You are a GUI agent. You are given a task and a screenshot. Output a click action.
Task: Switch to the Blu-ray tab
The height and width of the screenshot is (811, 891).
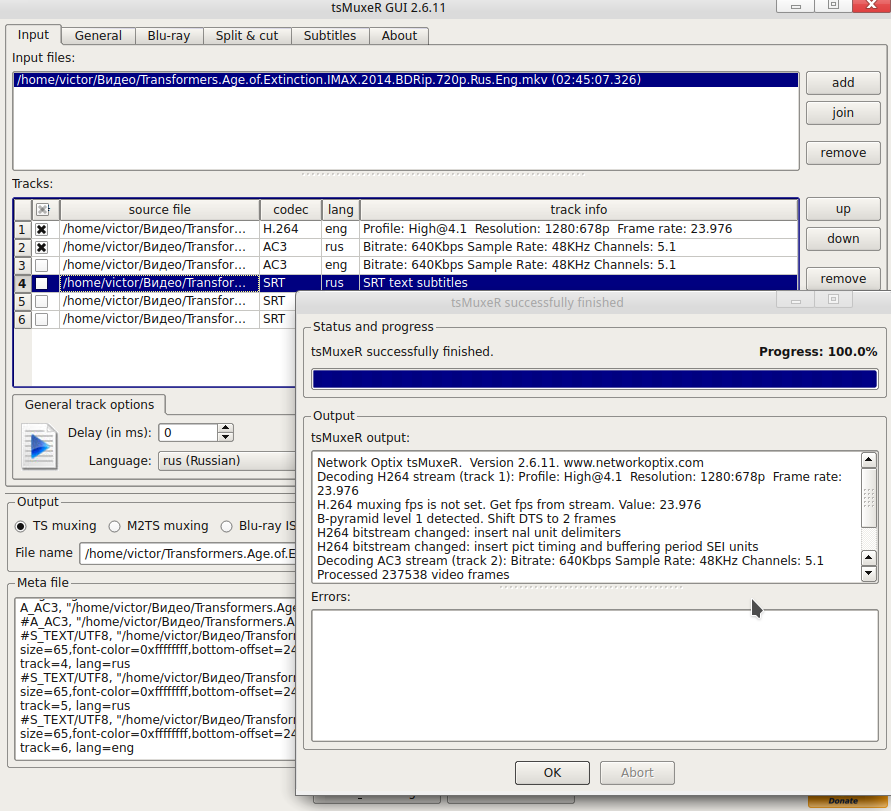click(x=169, y=36)
